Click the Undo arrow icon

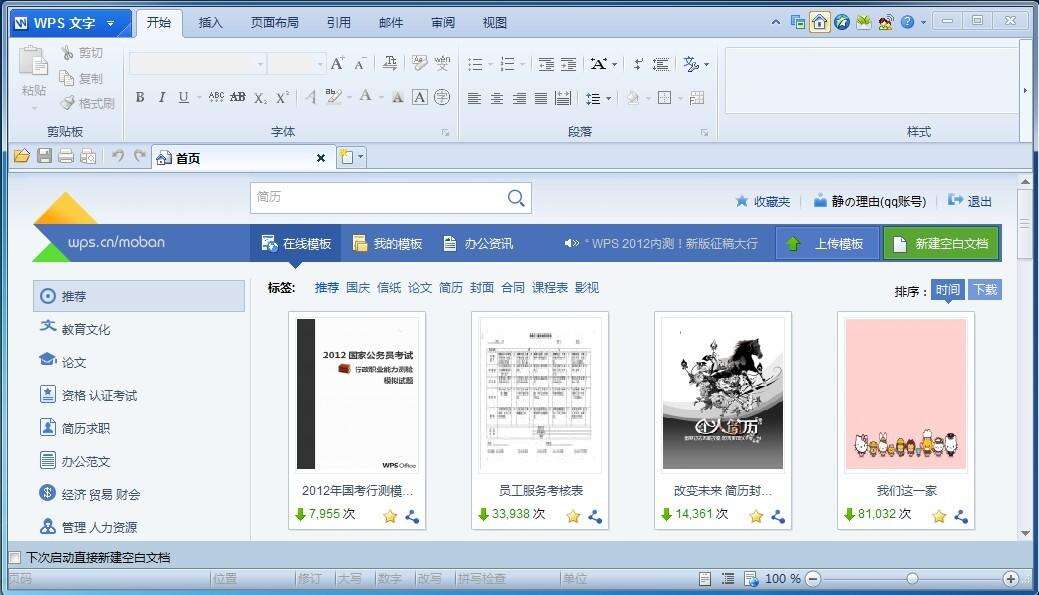118,156
